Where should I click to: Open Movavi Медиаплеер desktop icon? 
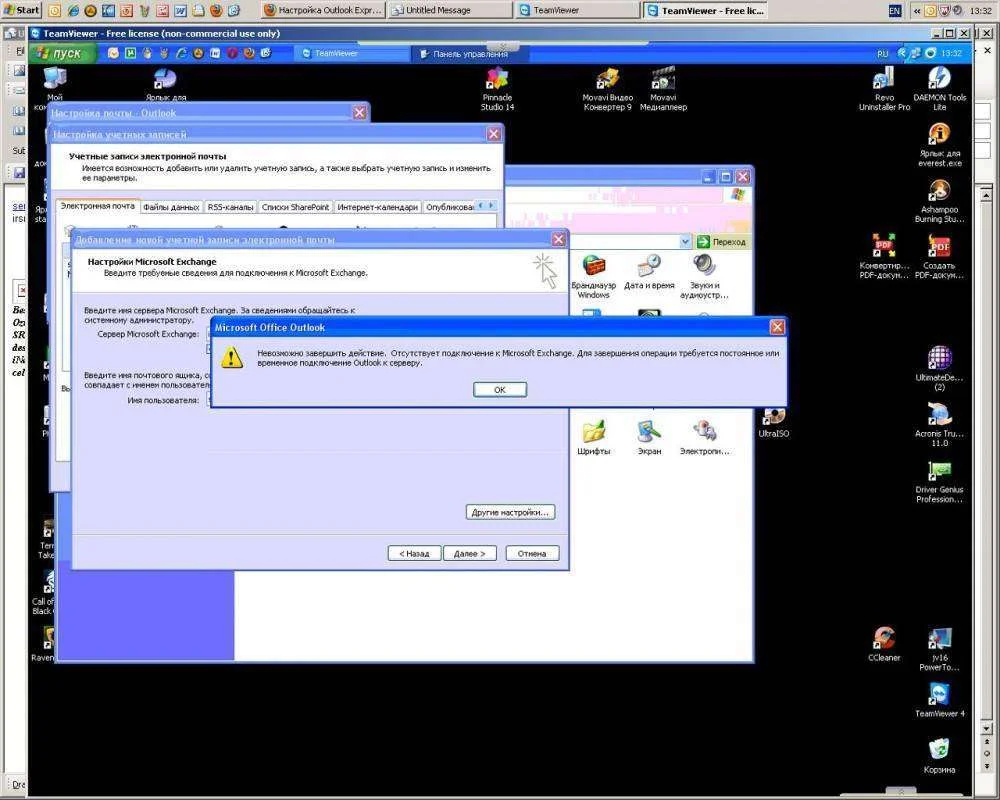click(x=663, y=89)
